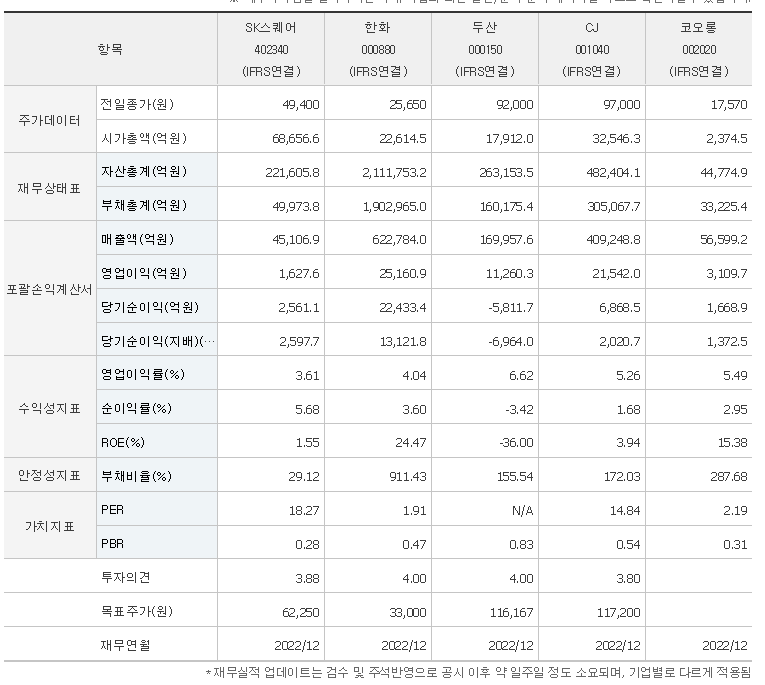Select the CJ column header
This screenshot has height=685, width=765.
pos(592,49)
